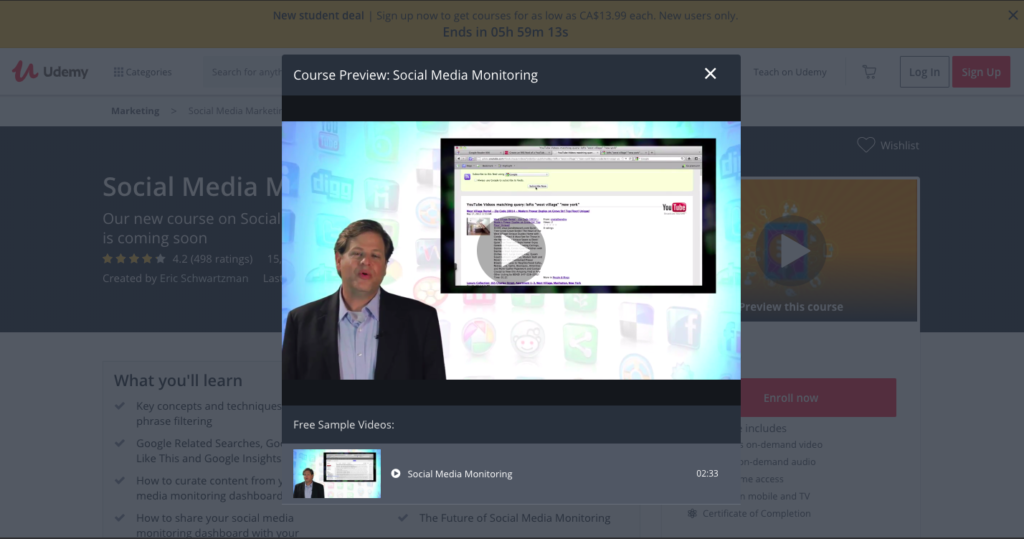Image resolution: width=1024 pixels, height=539 pixels.
Task: Open Eric Schwartzman creator link
Action: click(x=204, y=278)
